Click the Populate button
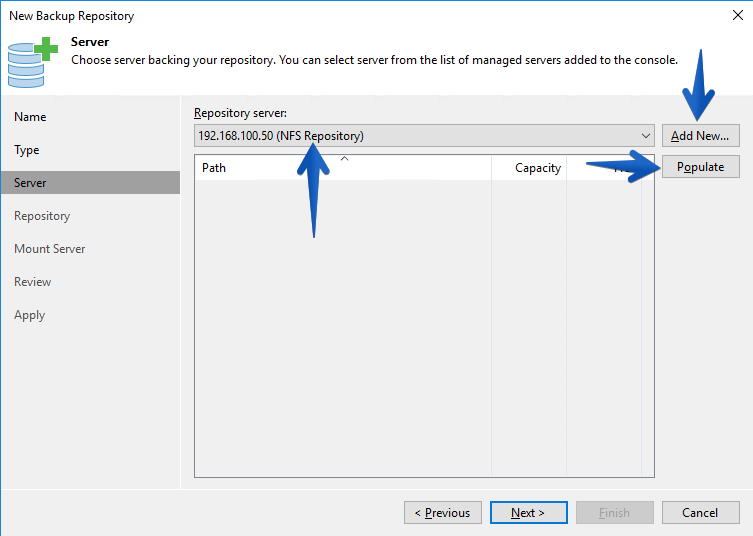The height and width of the screenshot is (536, 753). (x=701, y=167)
